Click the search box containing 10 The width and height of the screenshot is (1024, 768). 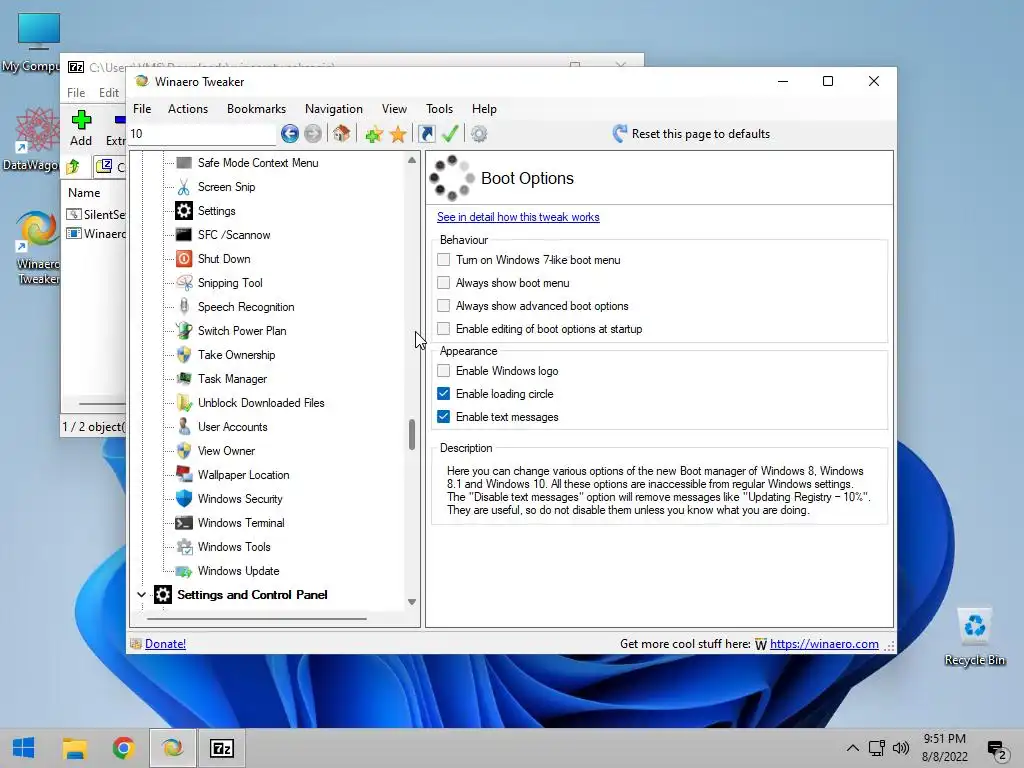coord(202,134)
